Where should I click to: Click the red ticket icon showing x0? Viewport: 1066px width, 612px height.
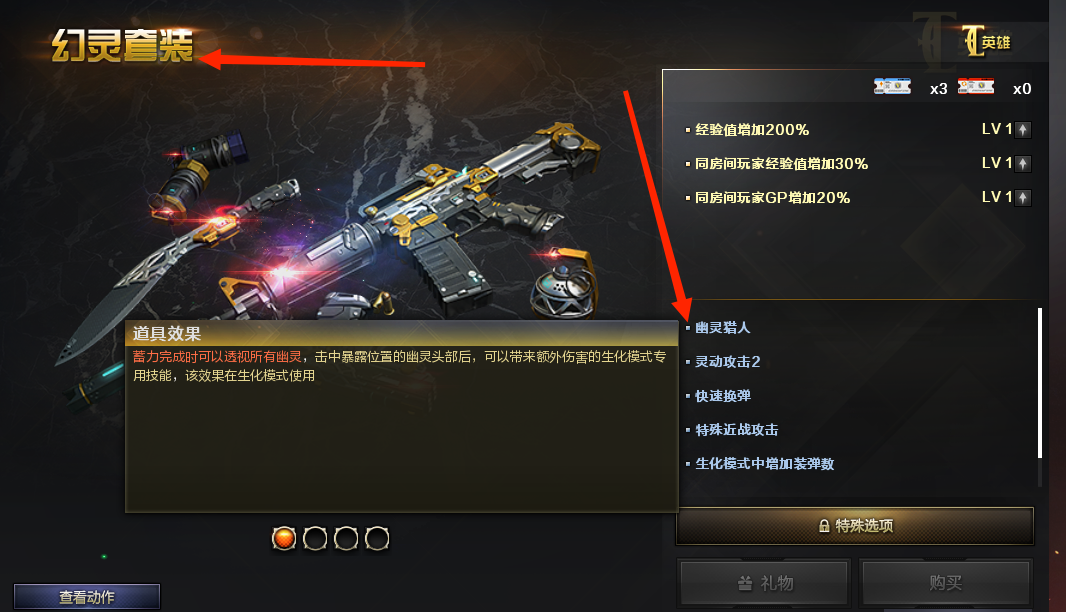976,86
